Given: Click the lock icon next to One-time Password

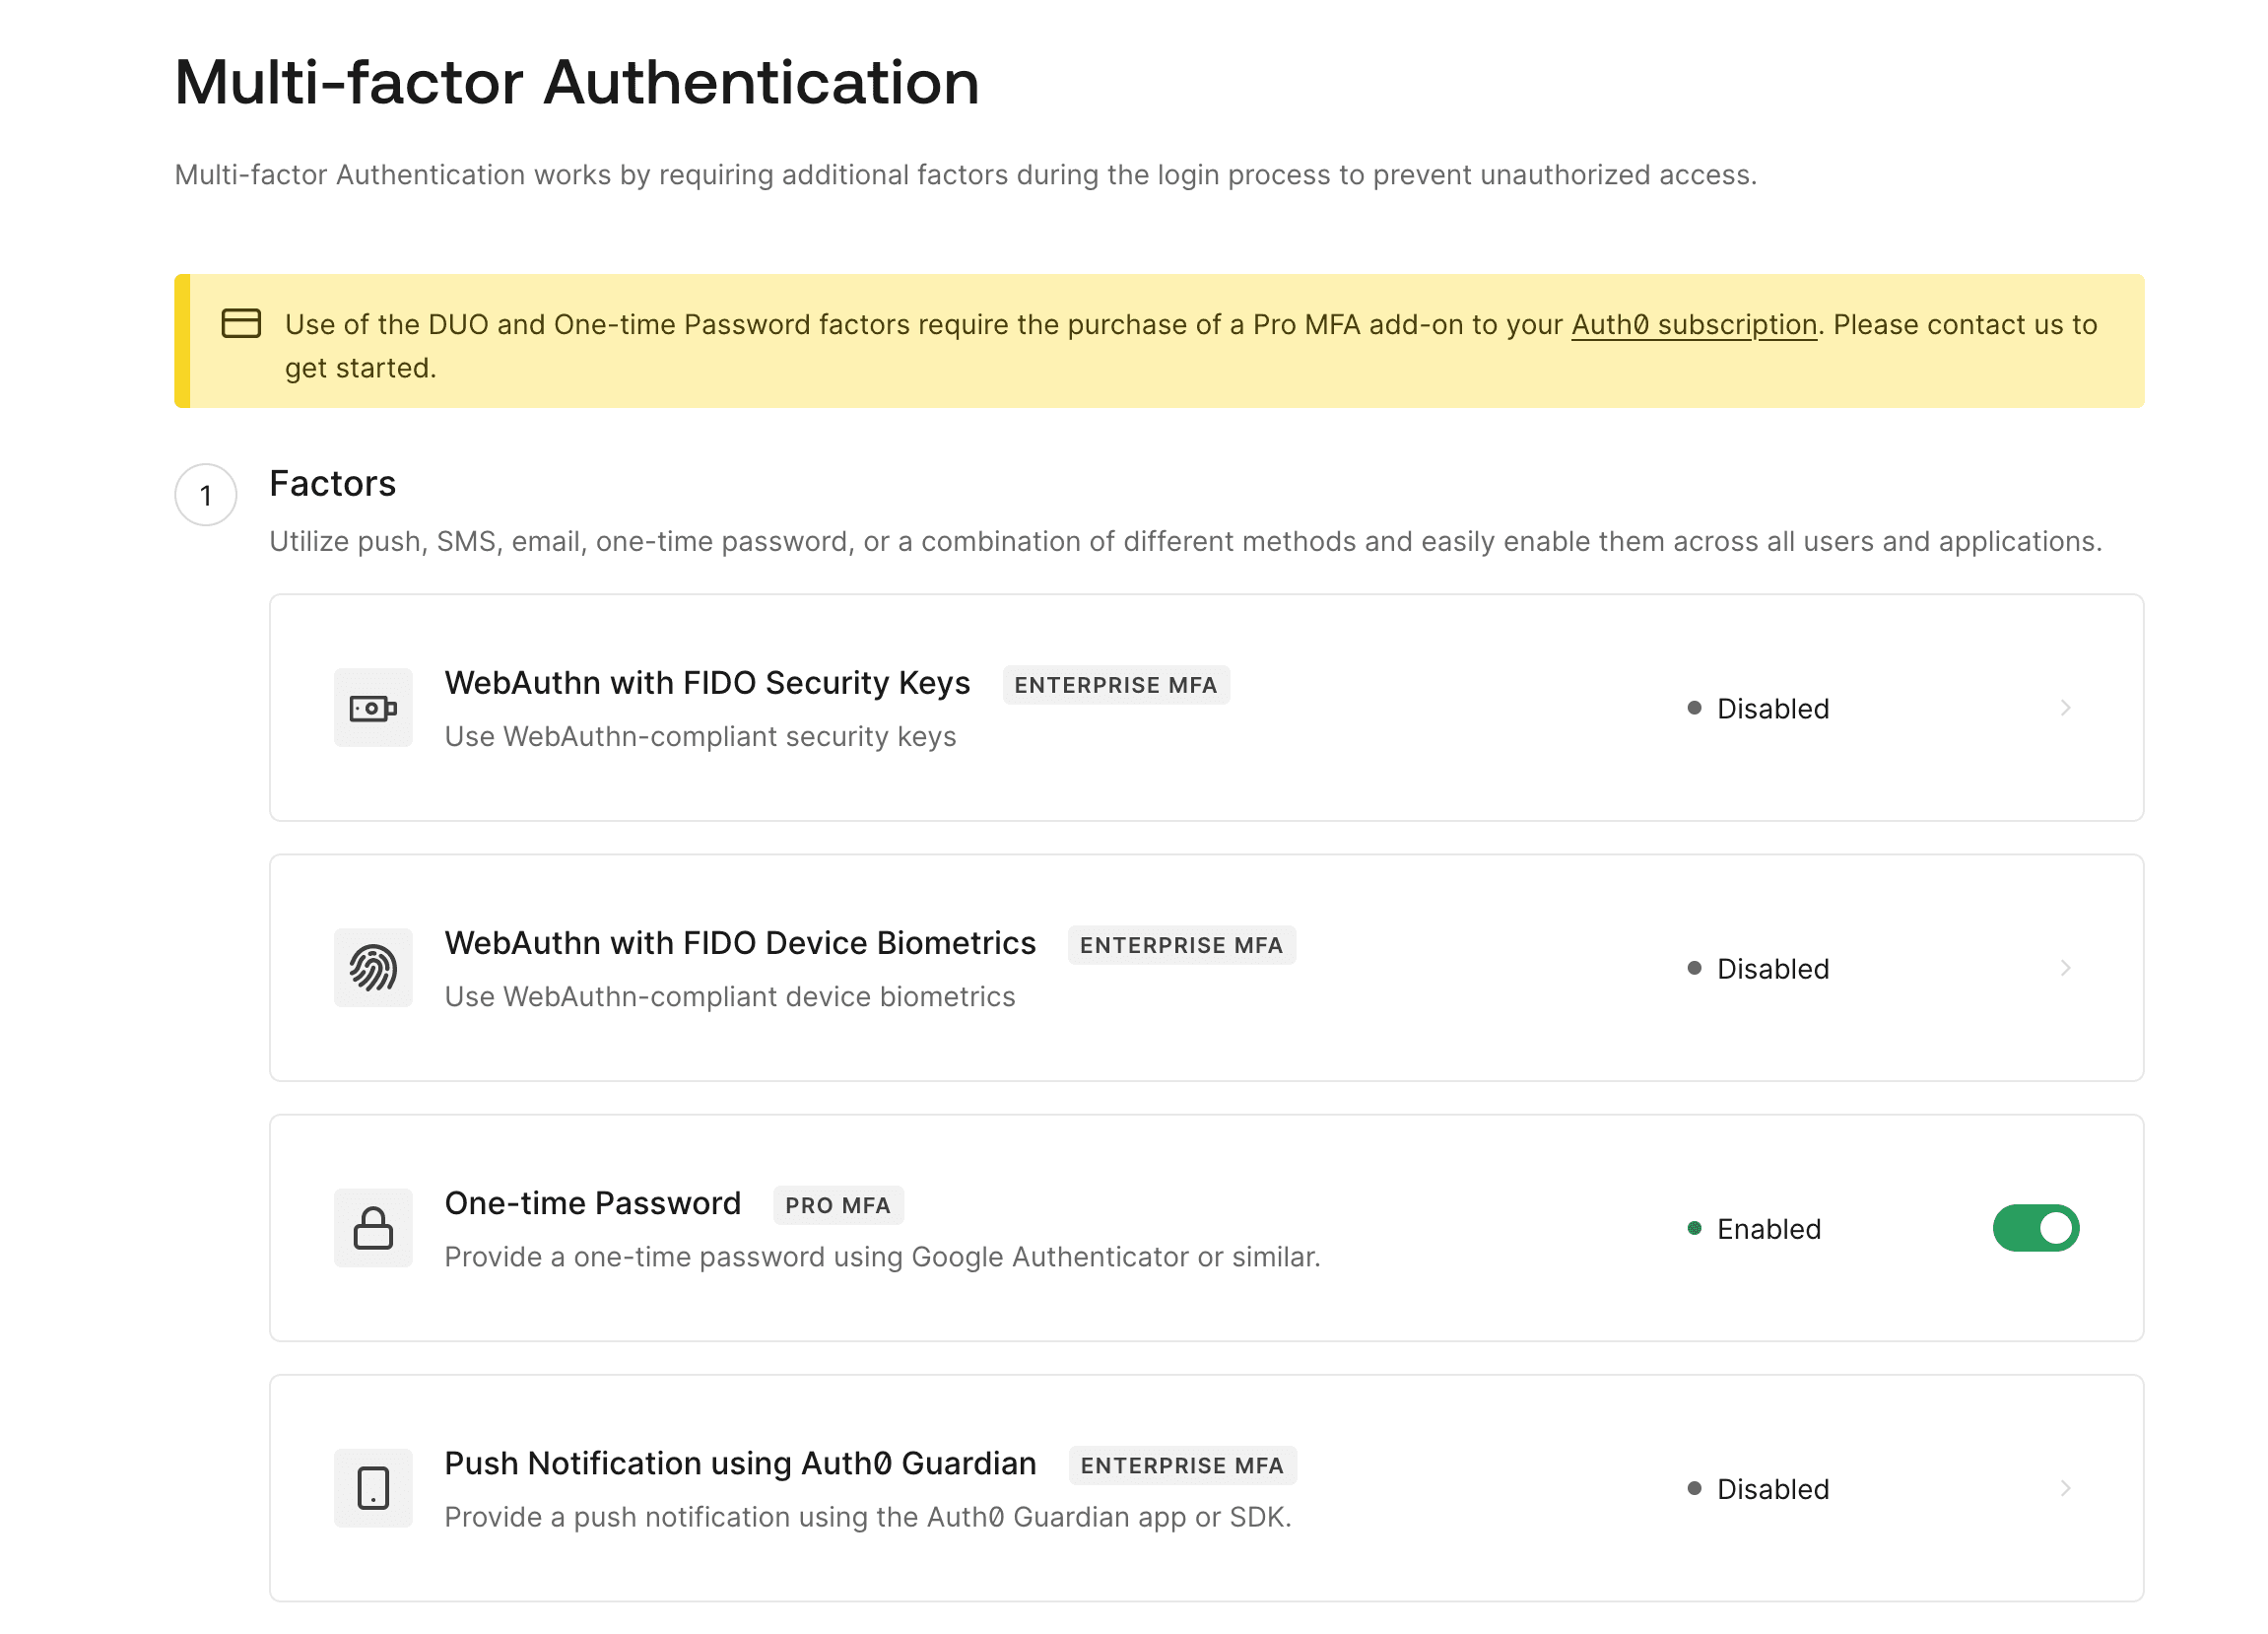Looking at the screenshot, I should coord(372,1227).
